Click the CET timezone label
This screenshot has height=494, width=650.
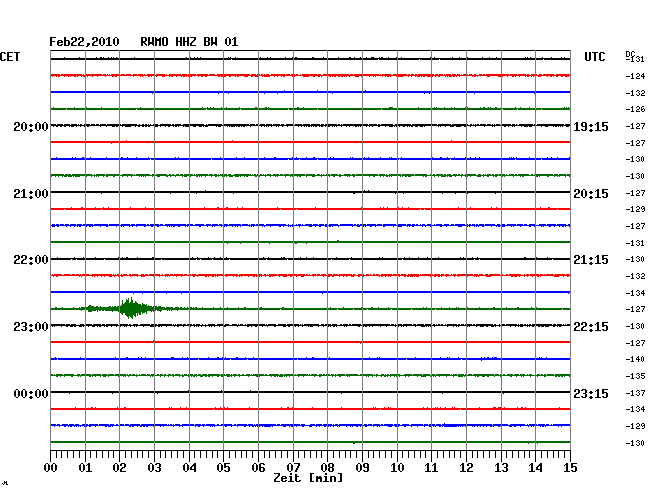coord(10,57)
